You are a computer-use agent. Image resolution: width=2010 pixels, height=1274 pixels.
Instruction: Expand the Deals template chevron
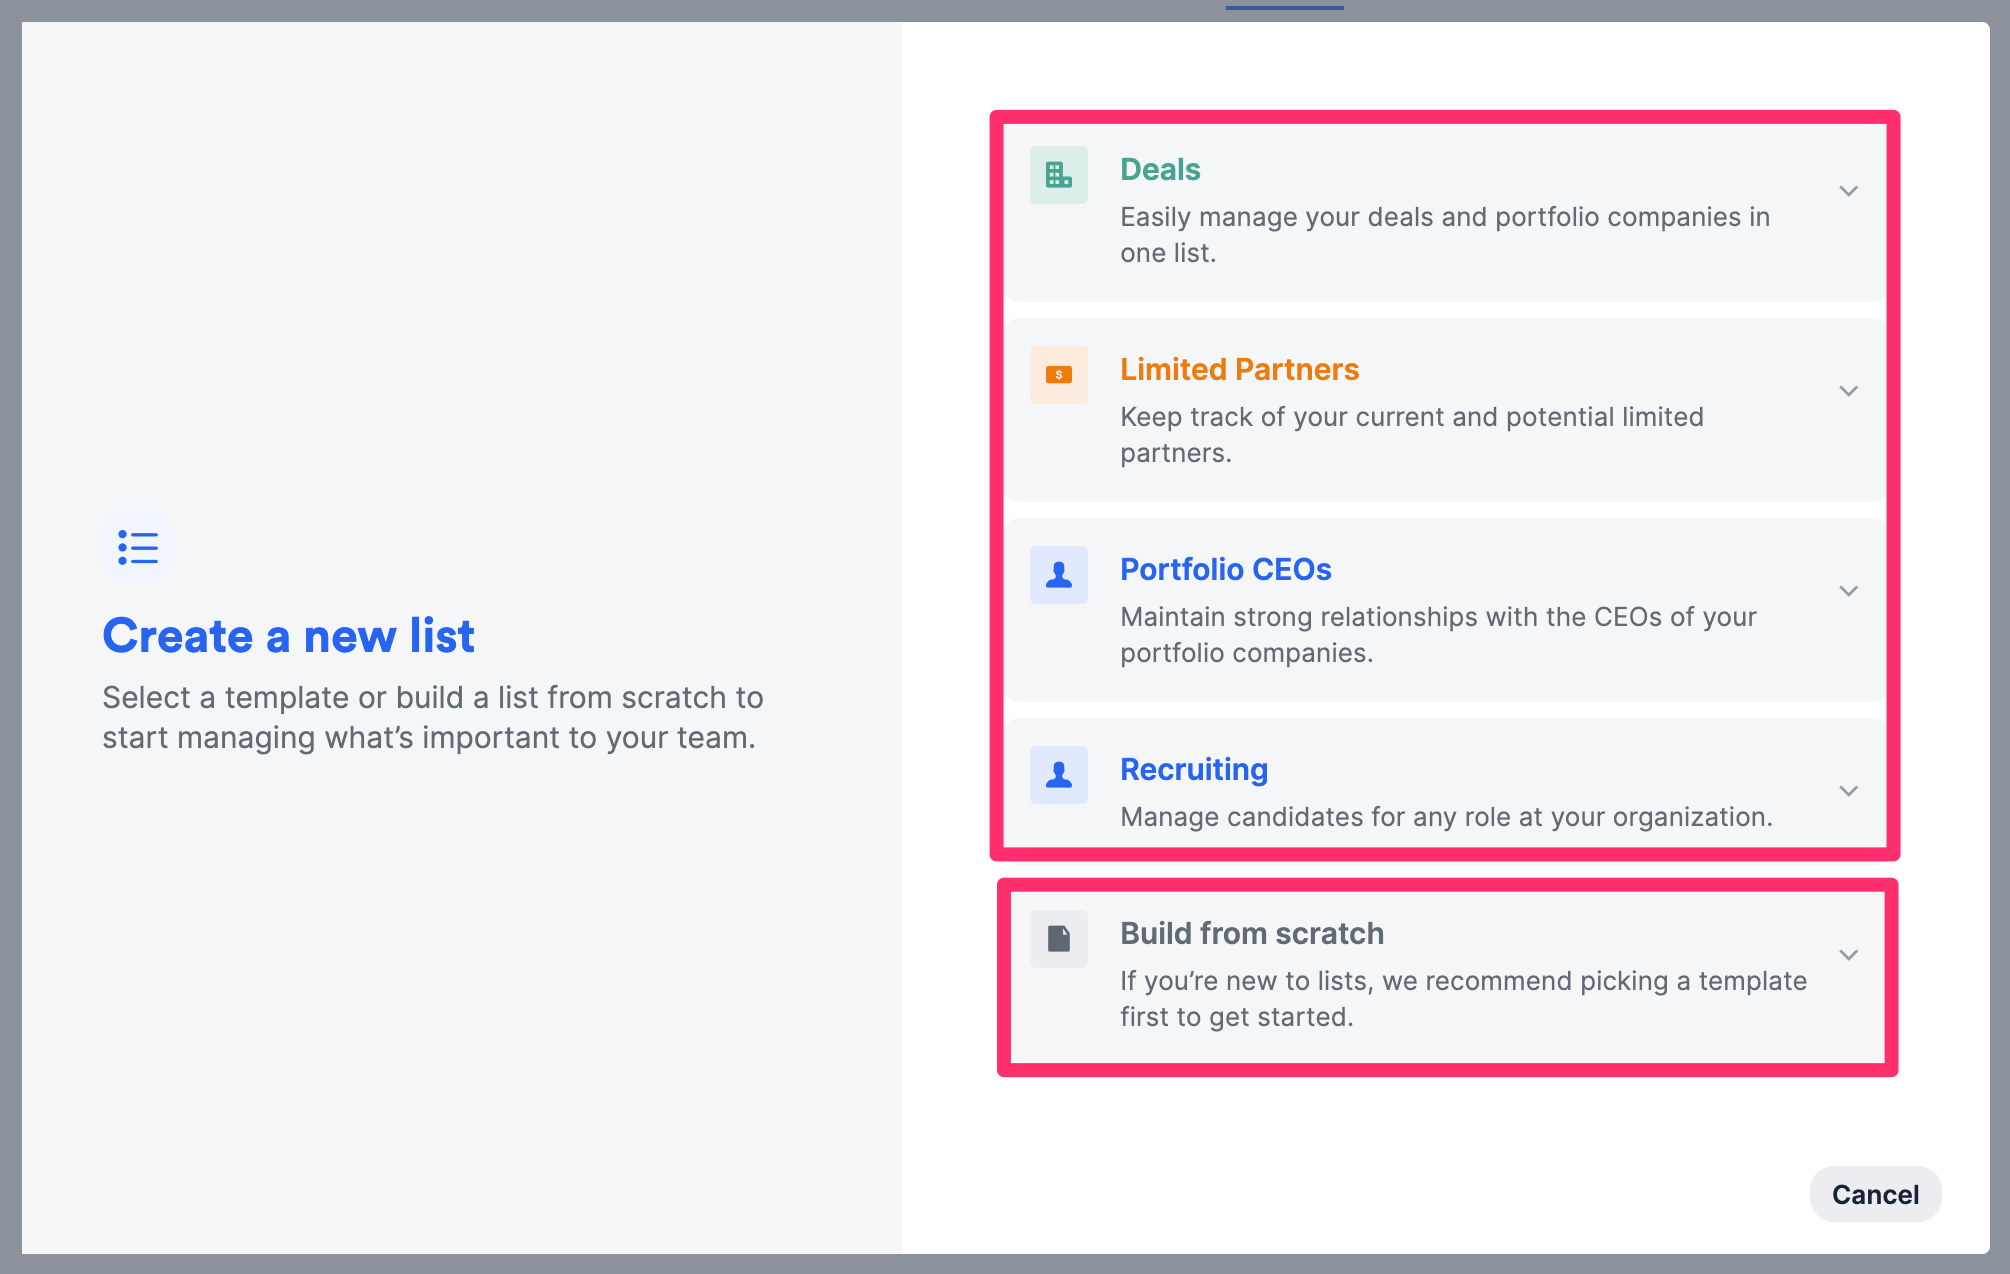point(1848,191)
